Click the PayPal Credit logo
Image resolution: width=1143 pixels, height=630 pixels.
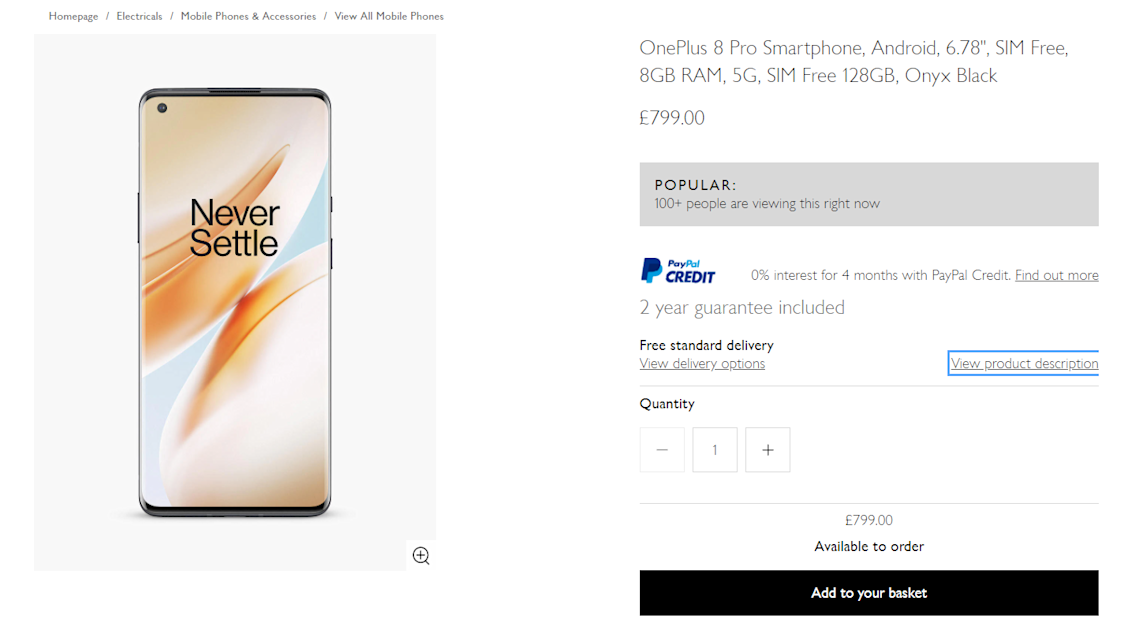click(678, 271)
